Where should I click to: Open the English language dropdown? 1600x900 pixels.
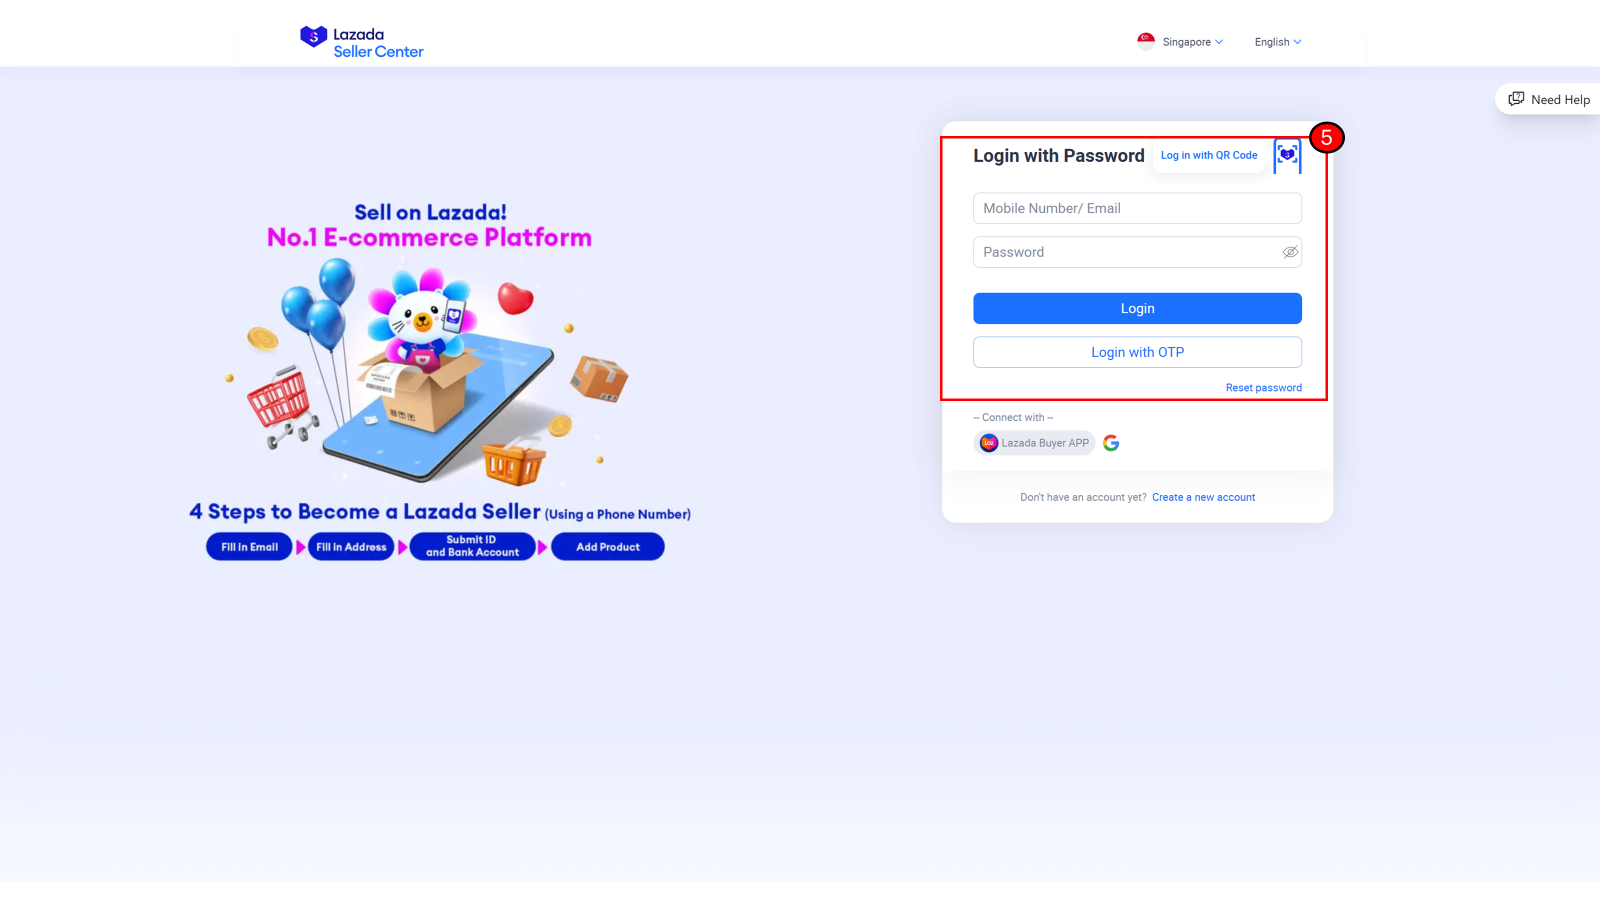1278,42
